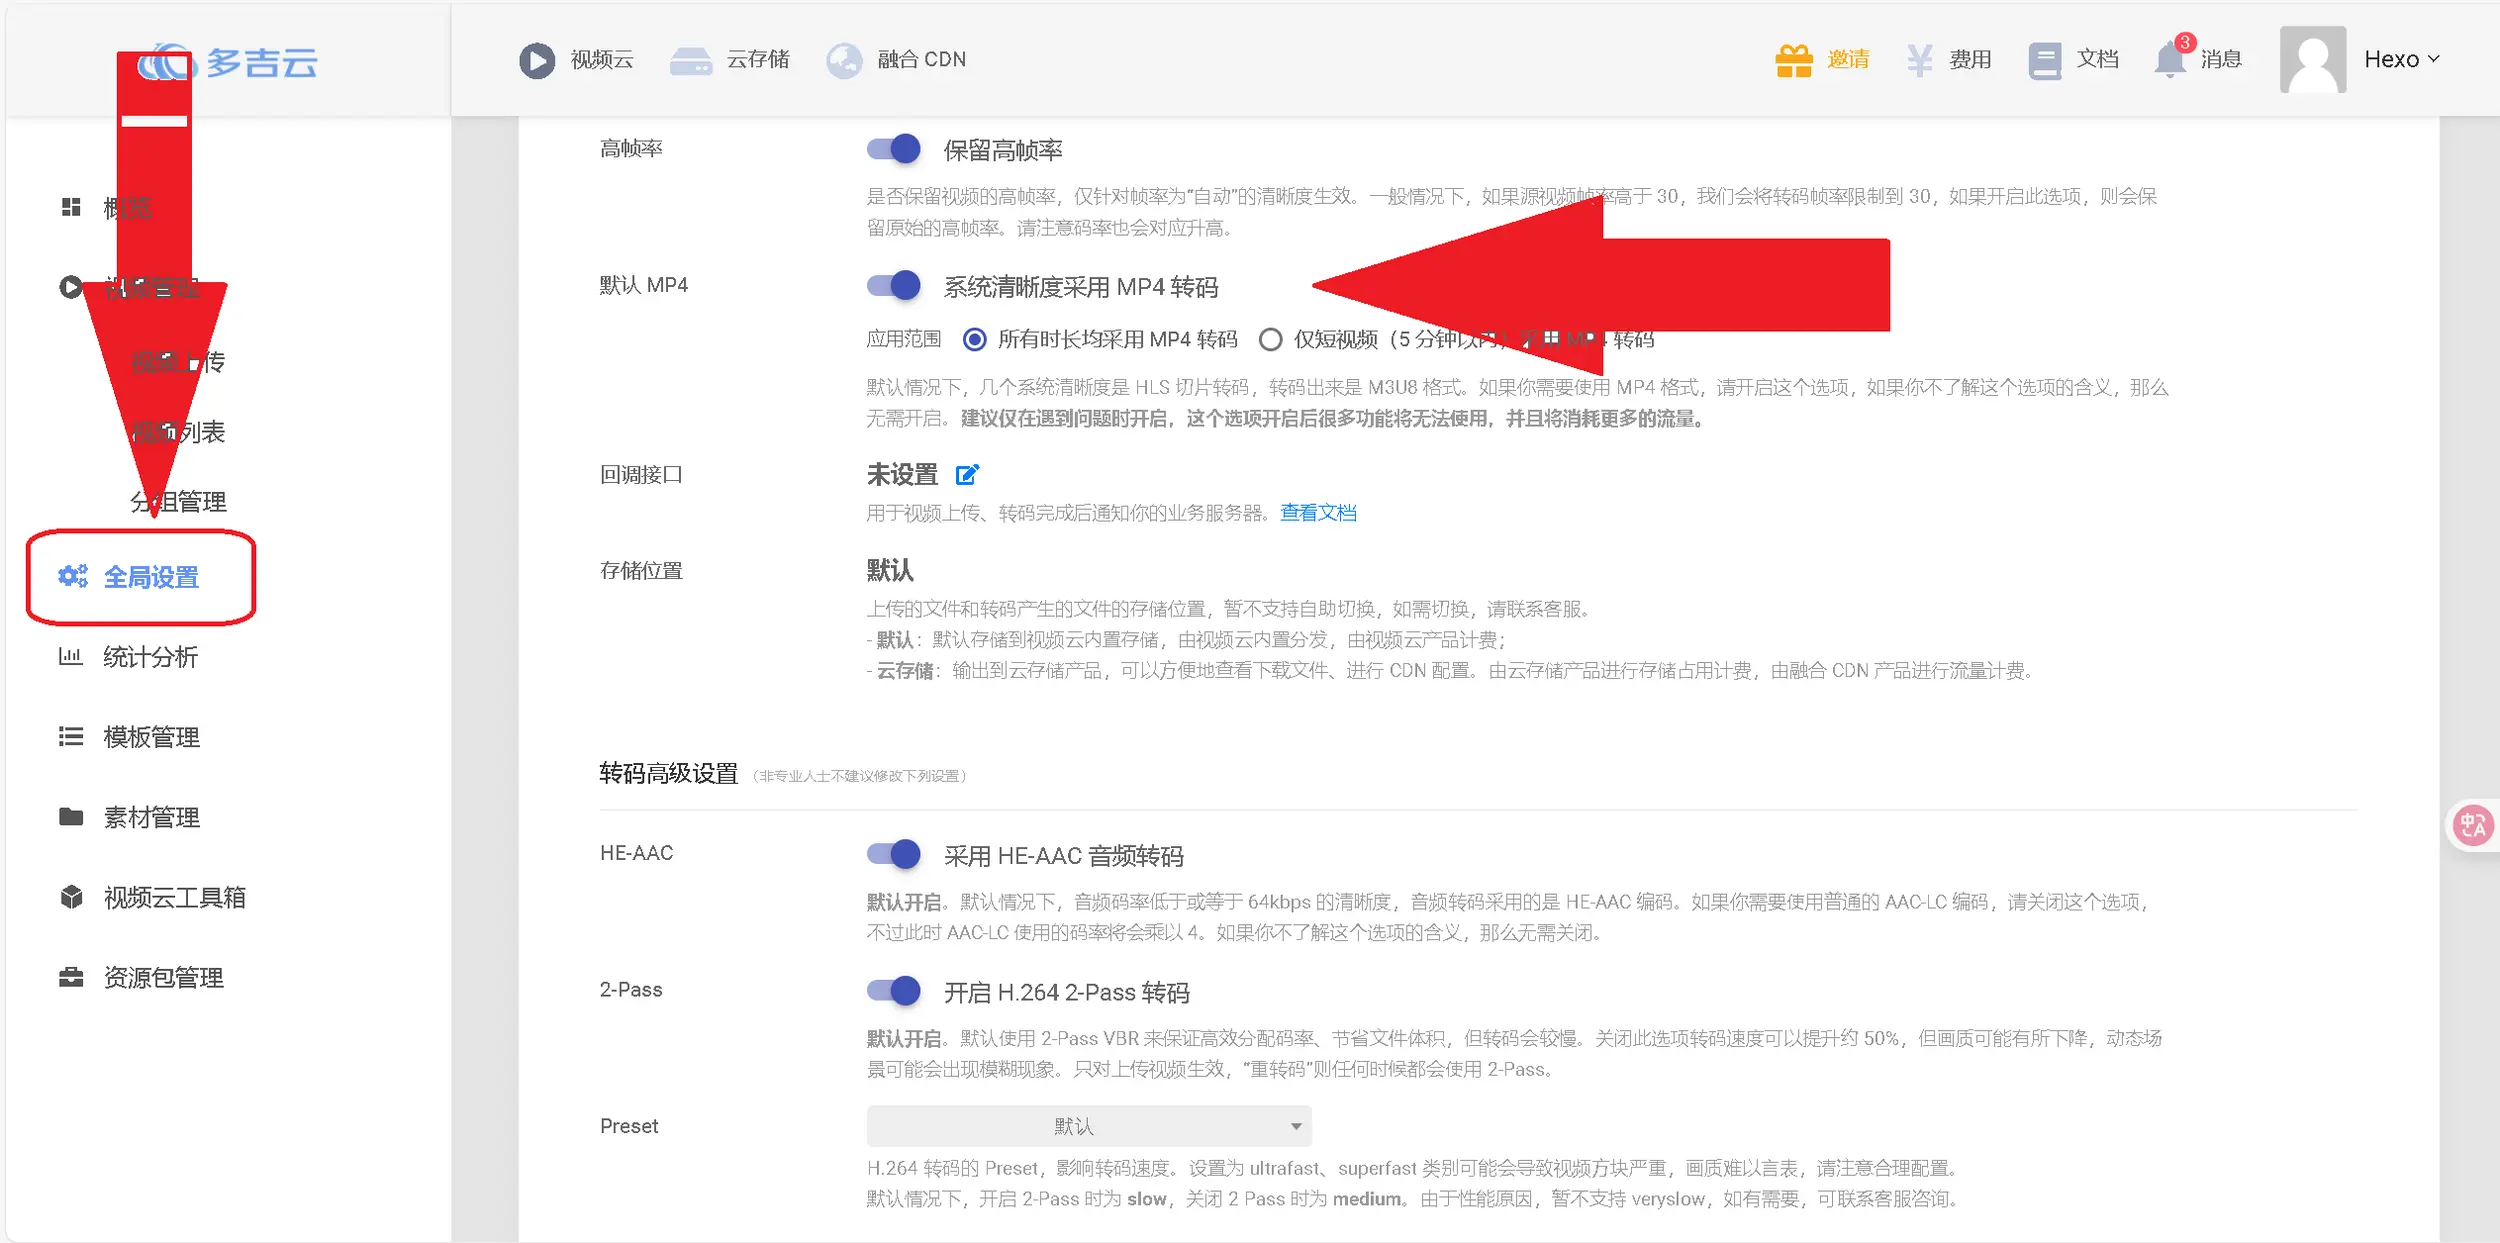Open the docs book icon

click(2044, 60)
